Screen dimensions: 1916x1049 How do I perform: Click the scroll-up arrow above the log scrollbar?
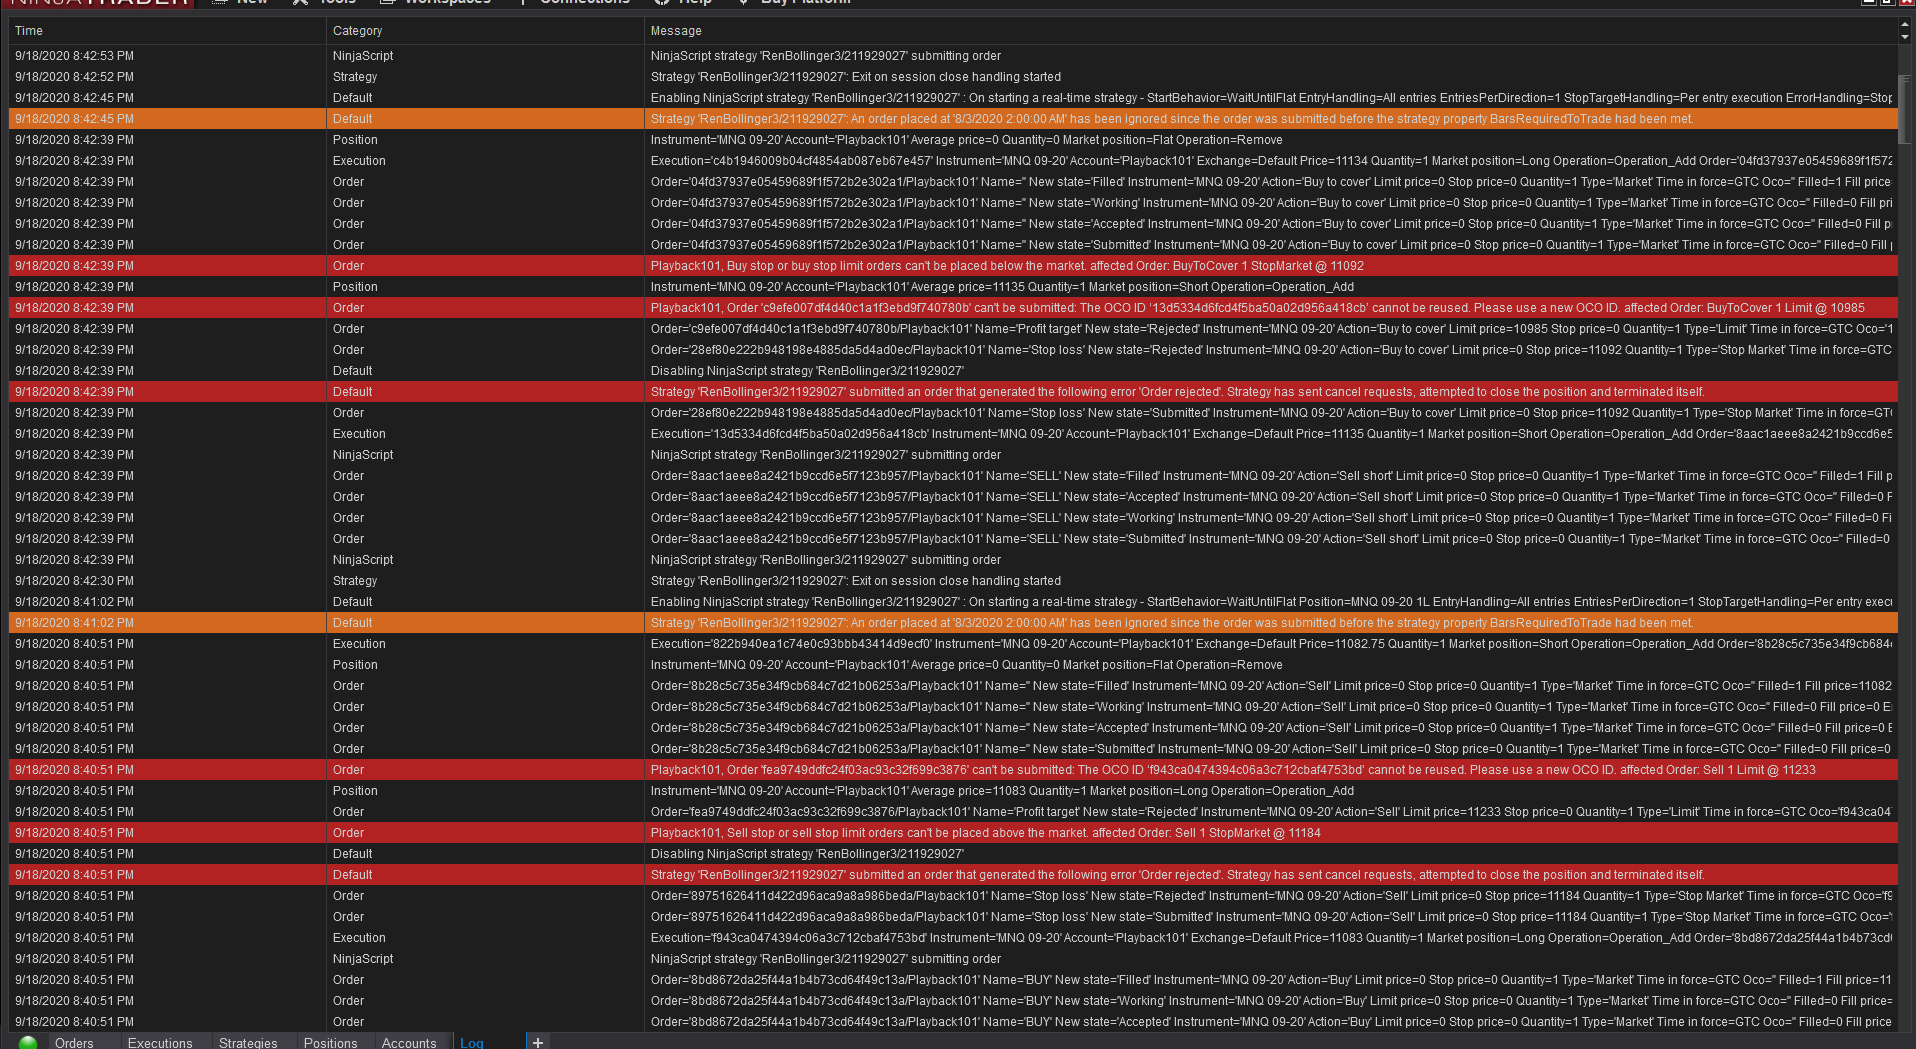[1905, 24]
